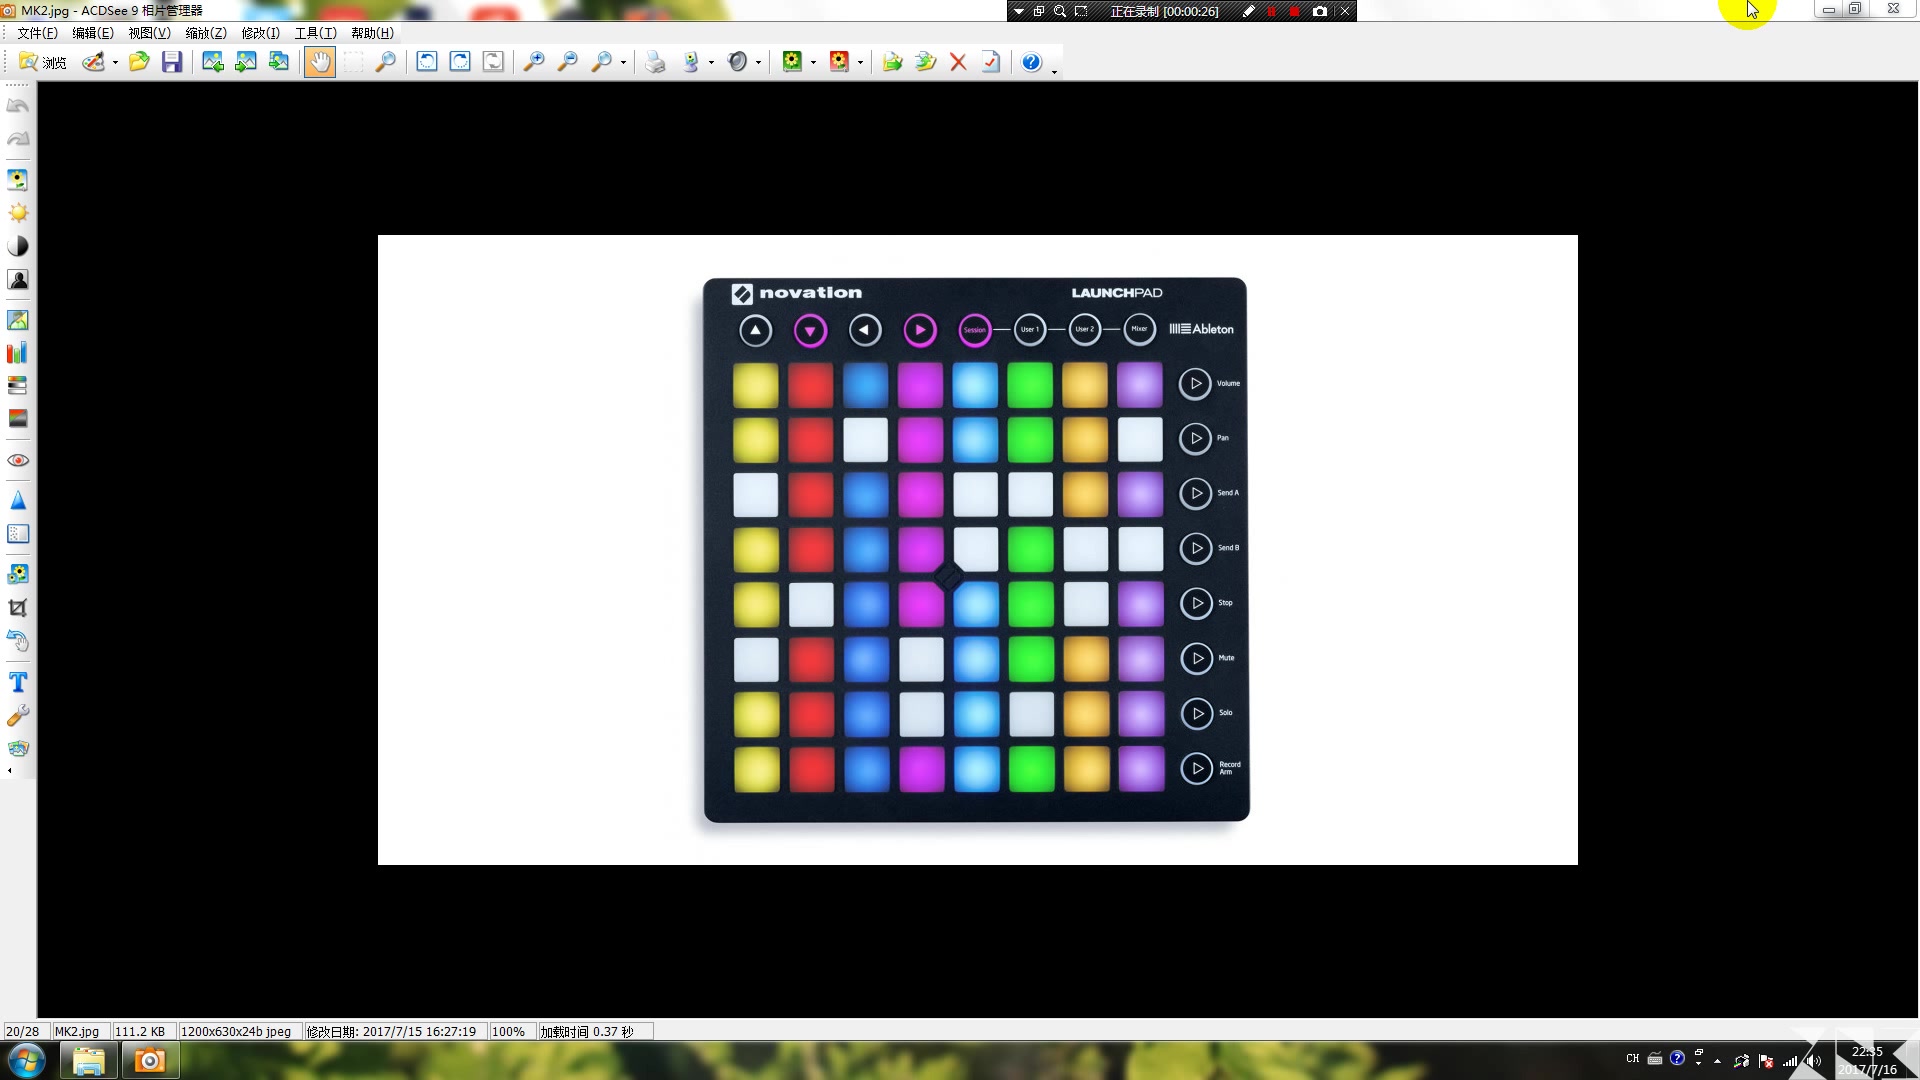
Task: Open the crop tool
Action: pyautogui.click(x=18, y=608)
